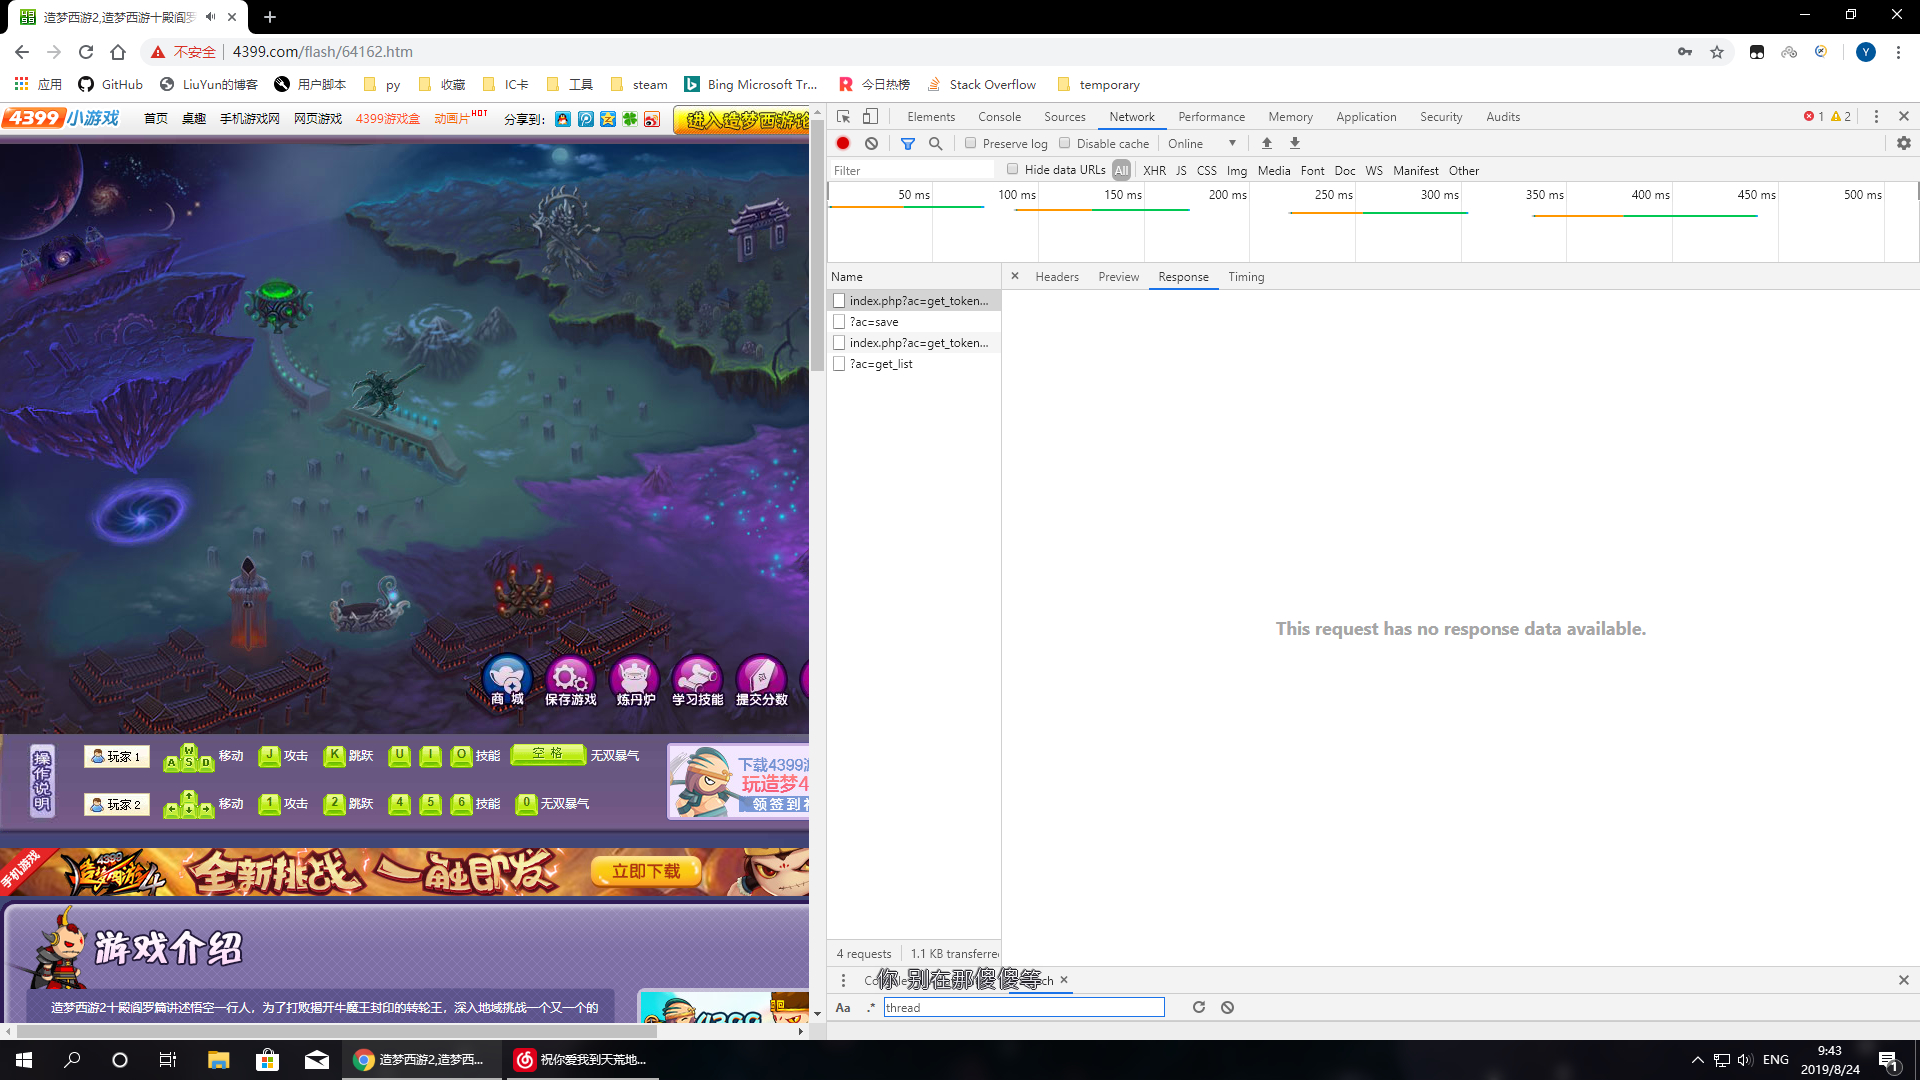Refresh the drawer search results
Viewport: 1920px width, 1080px height.
(x=1199, y=1008)
